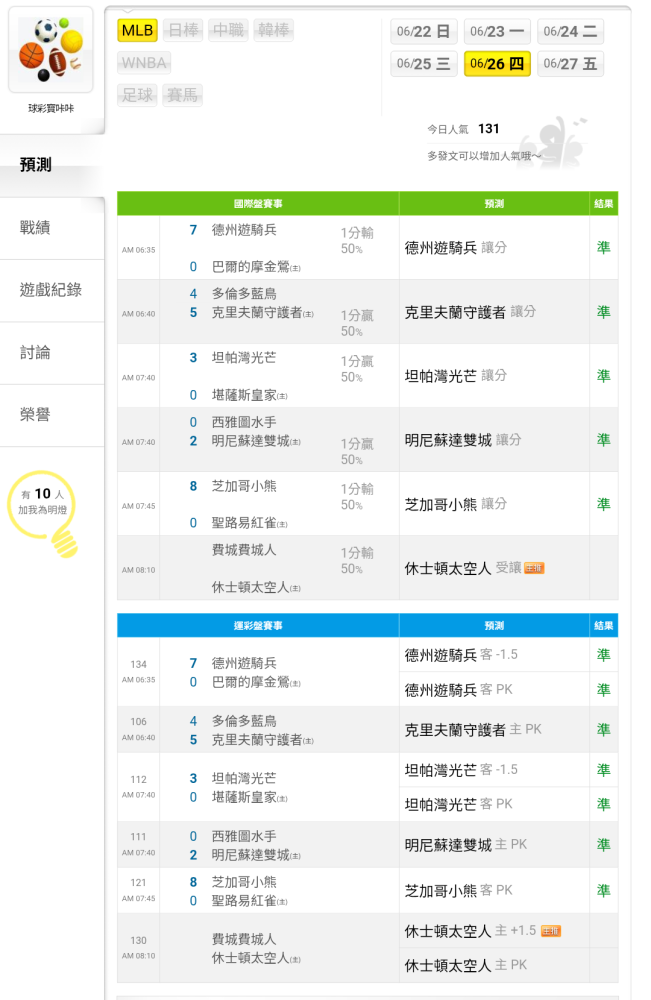Choose date 06/23 一

(497, 31)
